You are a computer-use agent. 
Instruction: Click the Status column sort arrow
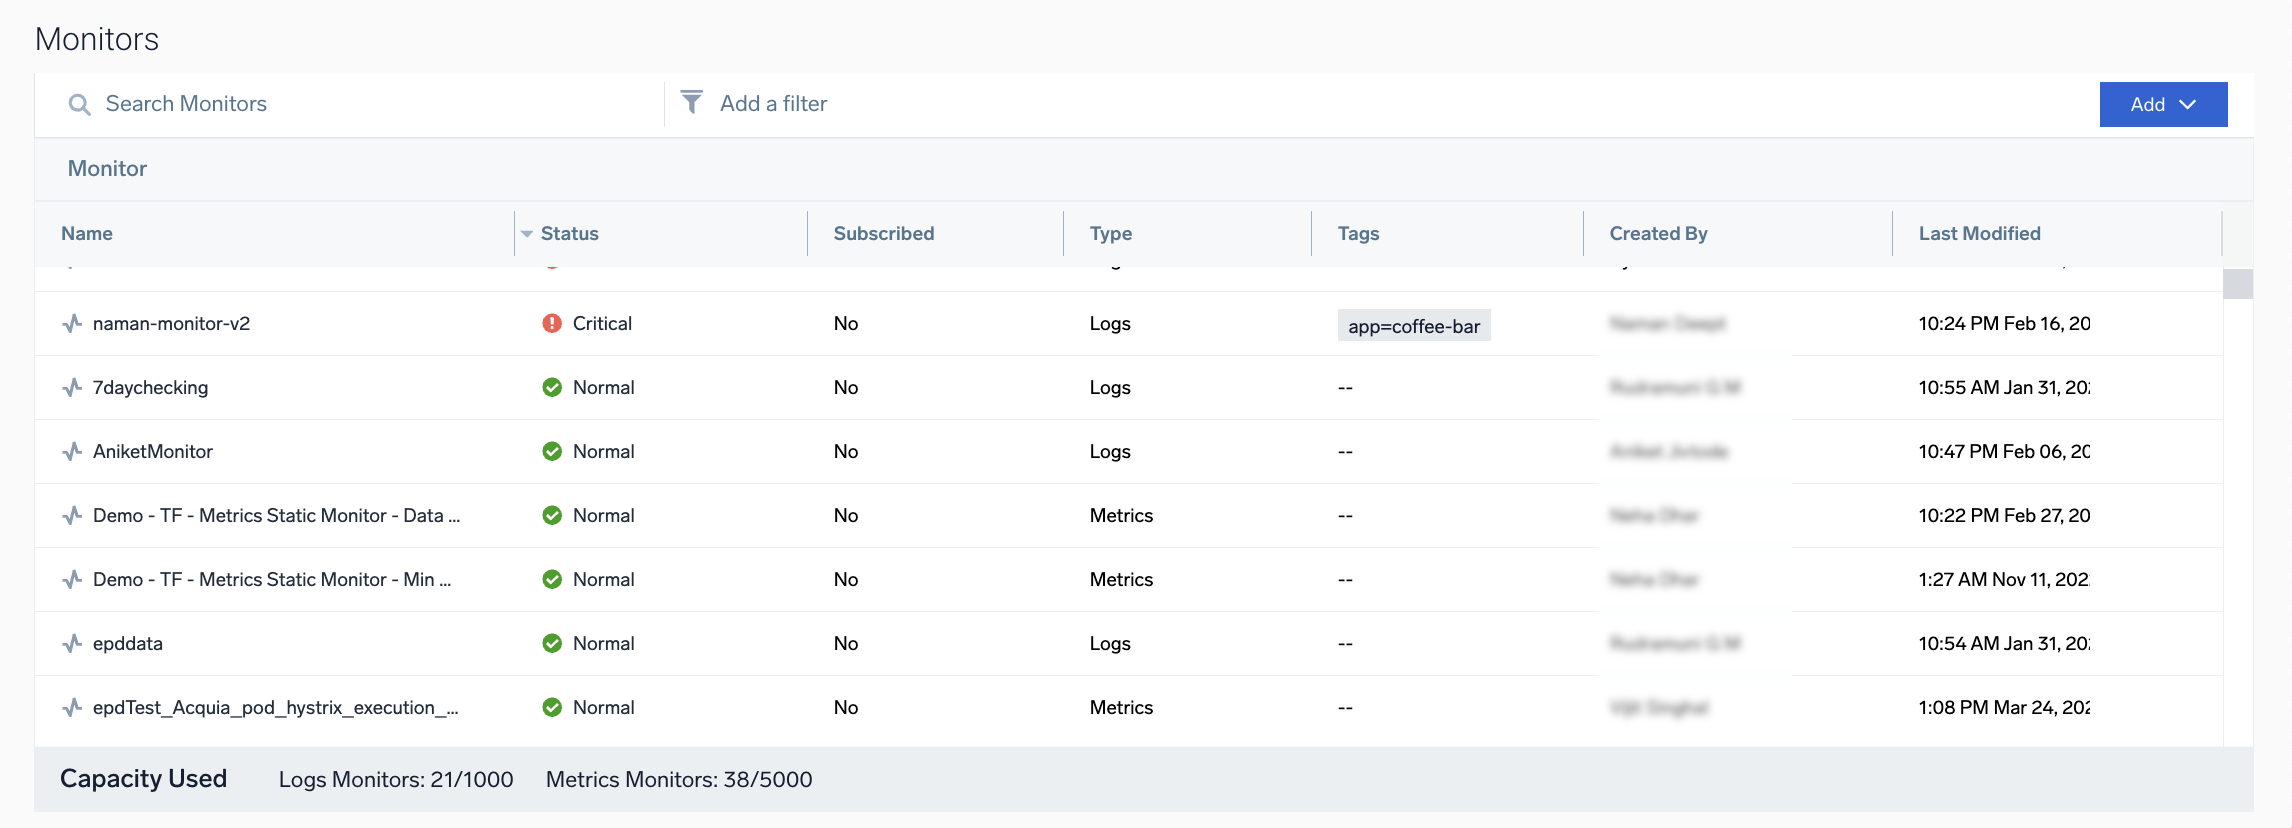[x=527, y=234]
